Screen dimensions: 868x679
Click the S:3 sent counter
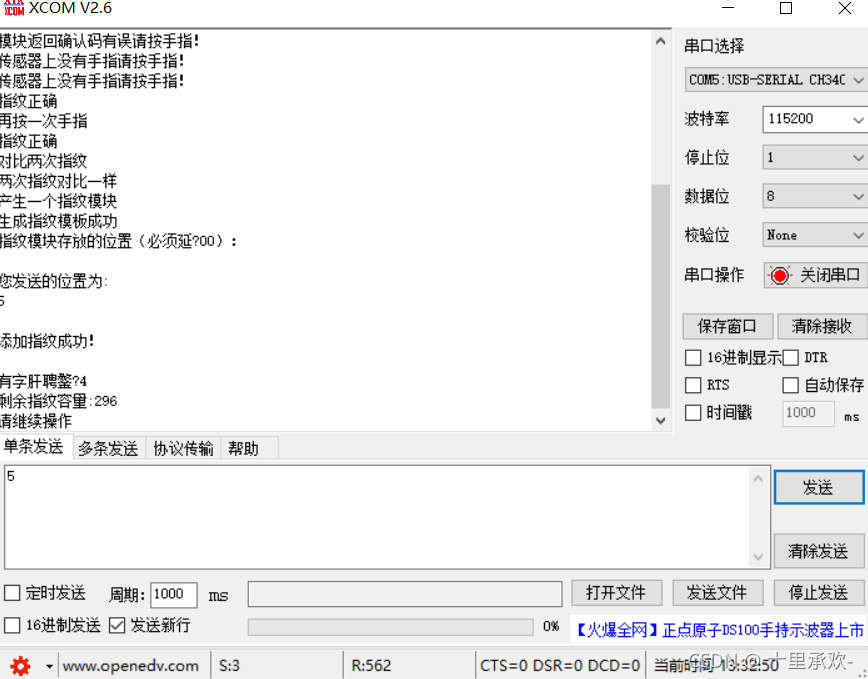(x=230, y=666)
